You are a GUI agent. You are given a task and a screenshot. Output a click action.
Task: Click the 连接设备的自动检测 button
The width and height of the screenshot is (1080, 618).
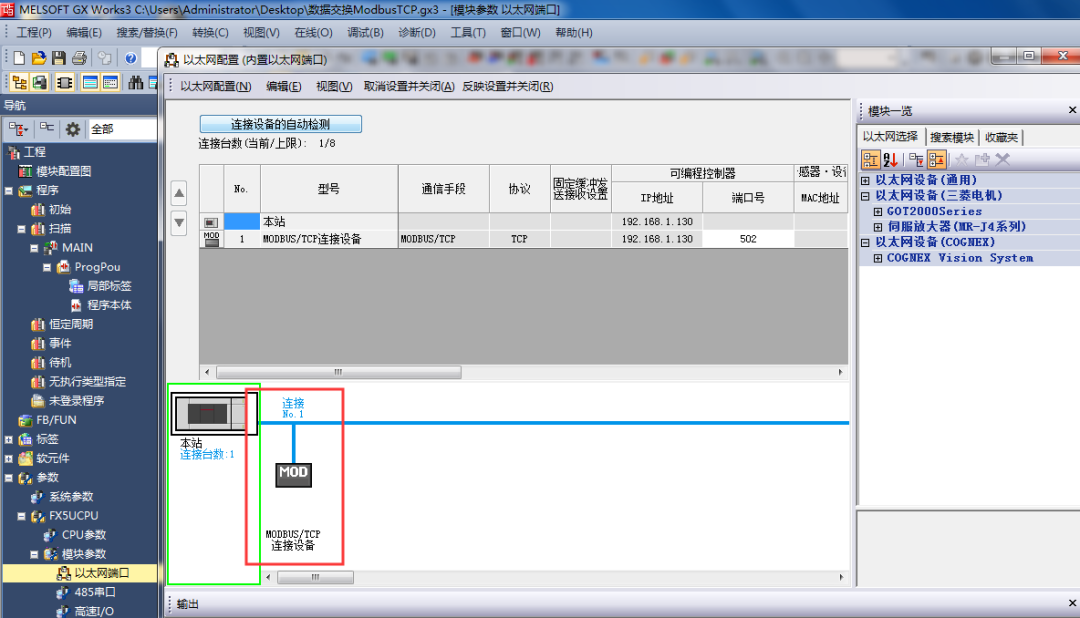pyautogui.click(x=280, y=125)
